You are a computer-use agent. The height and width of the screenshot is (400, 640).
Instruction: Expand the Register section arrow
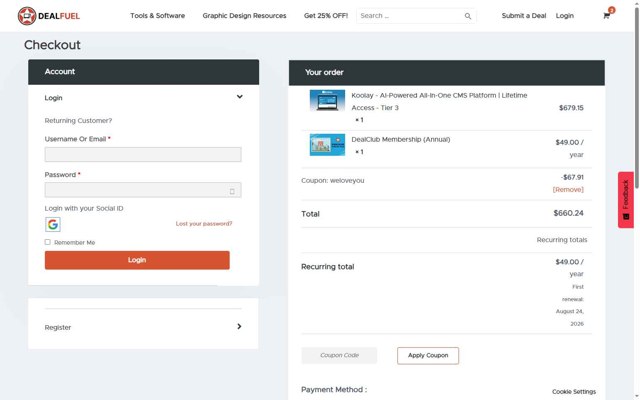pyautogui.click(x=239, y=327)
